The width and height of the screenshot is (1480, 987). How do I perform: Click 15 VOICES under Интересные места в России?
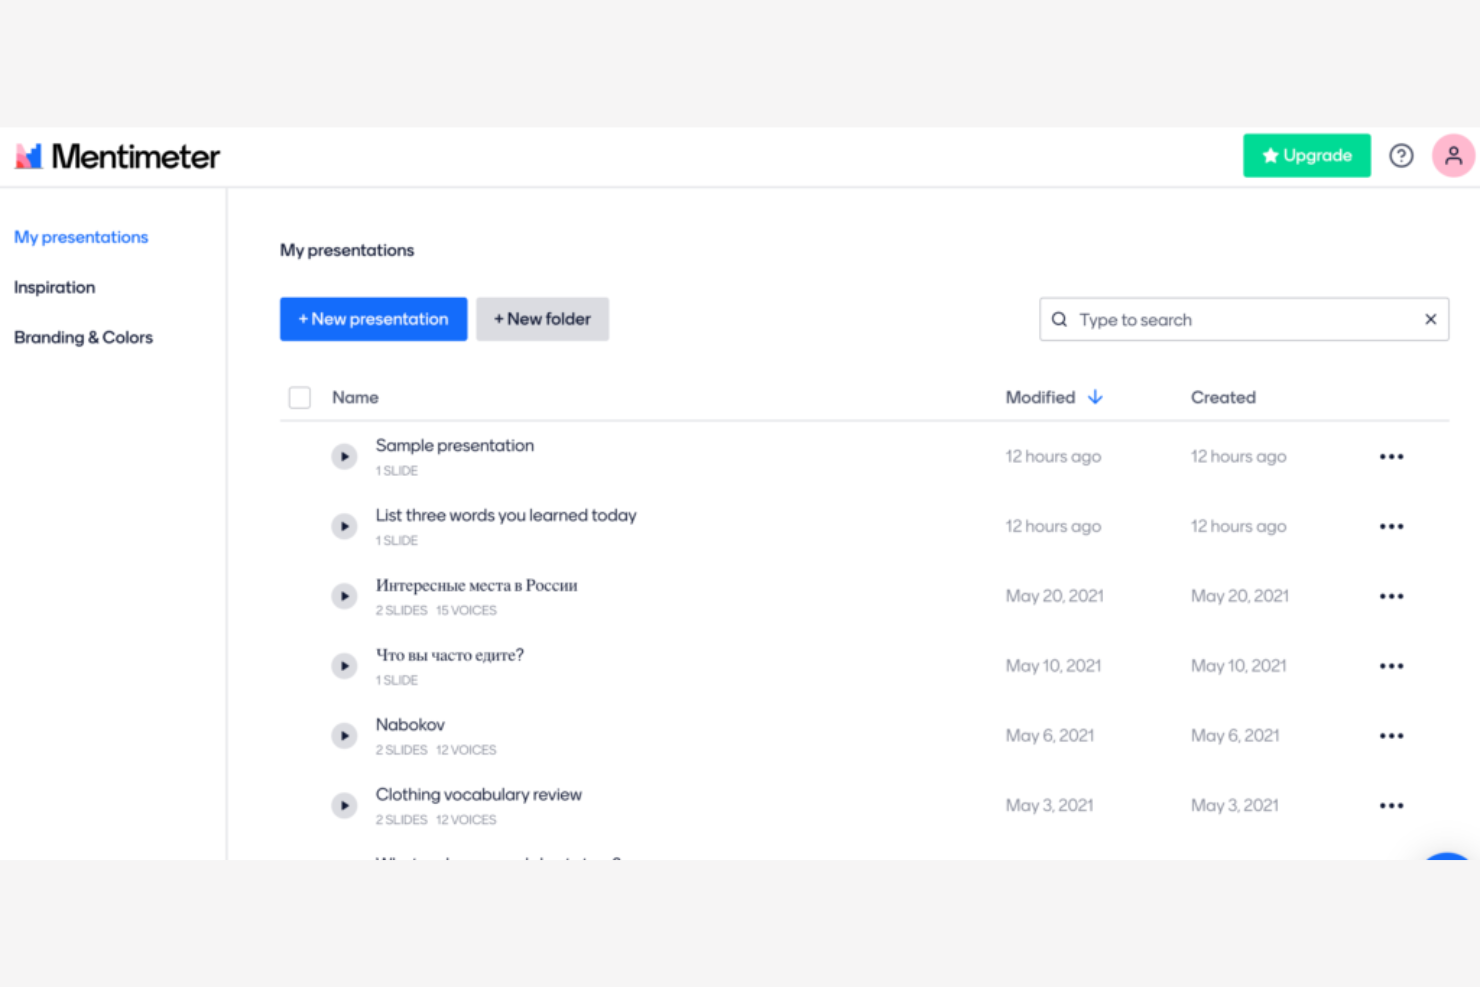pyautogui.click(x=466, y=611)
